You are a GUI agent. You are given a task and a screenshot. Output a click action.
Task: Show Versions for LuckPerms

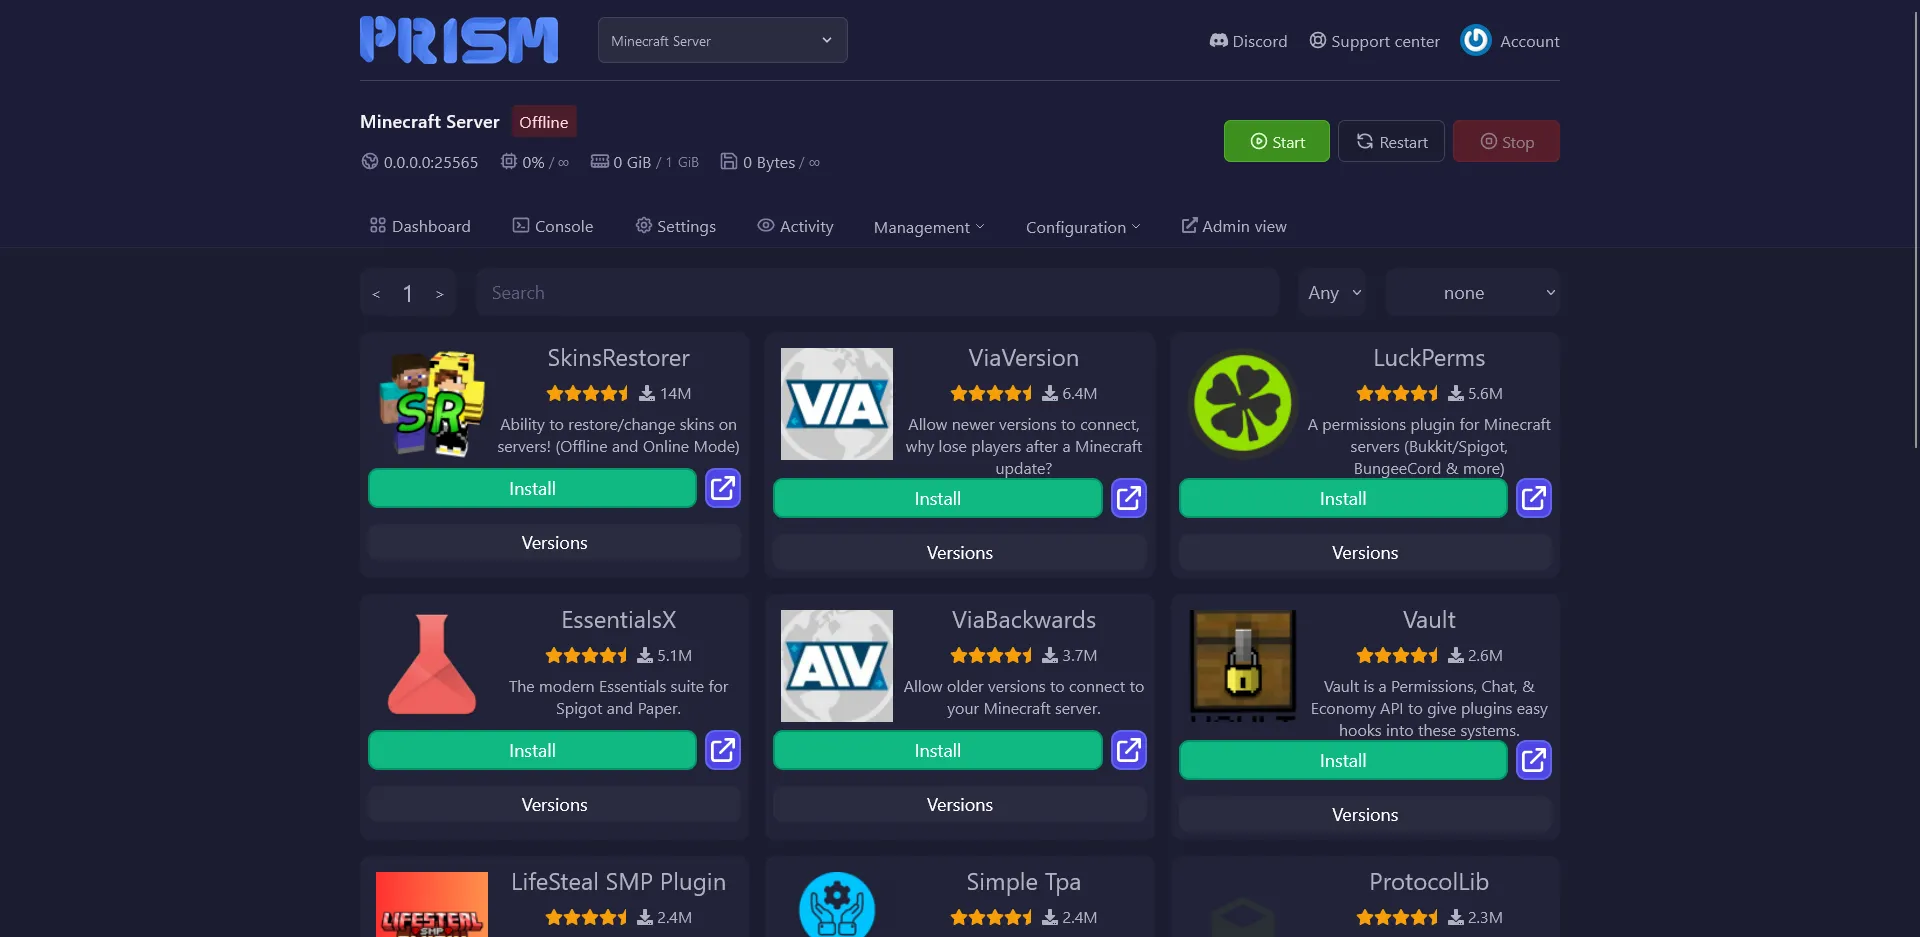click(x=1364, y=553)
